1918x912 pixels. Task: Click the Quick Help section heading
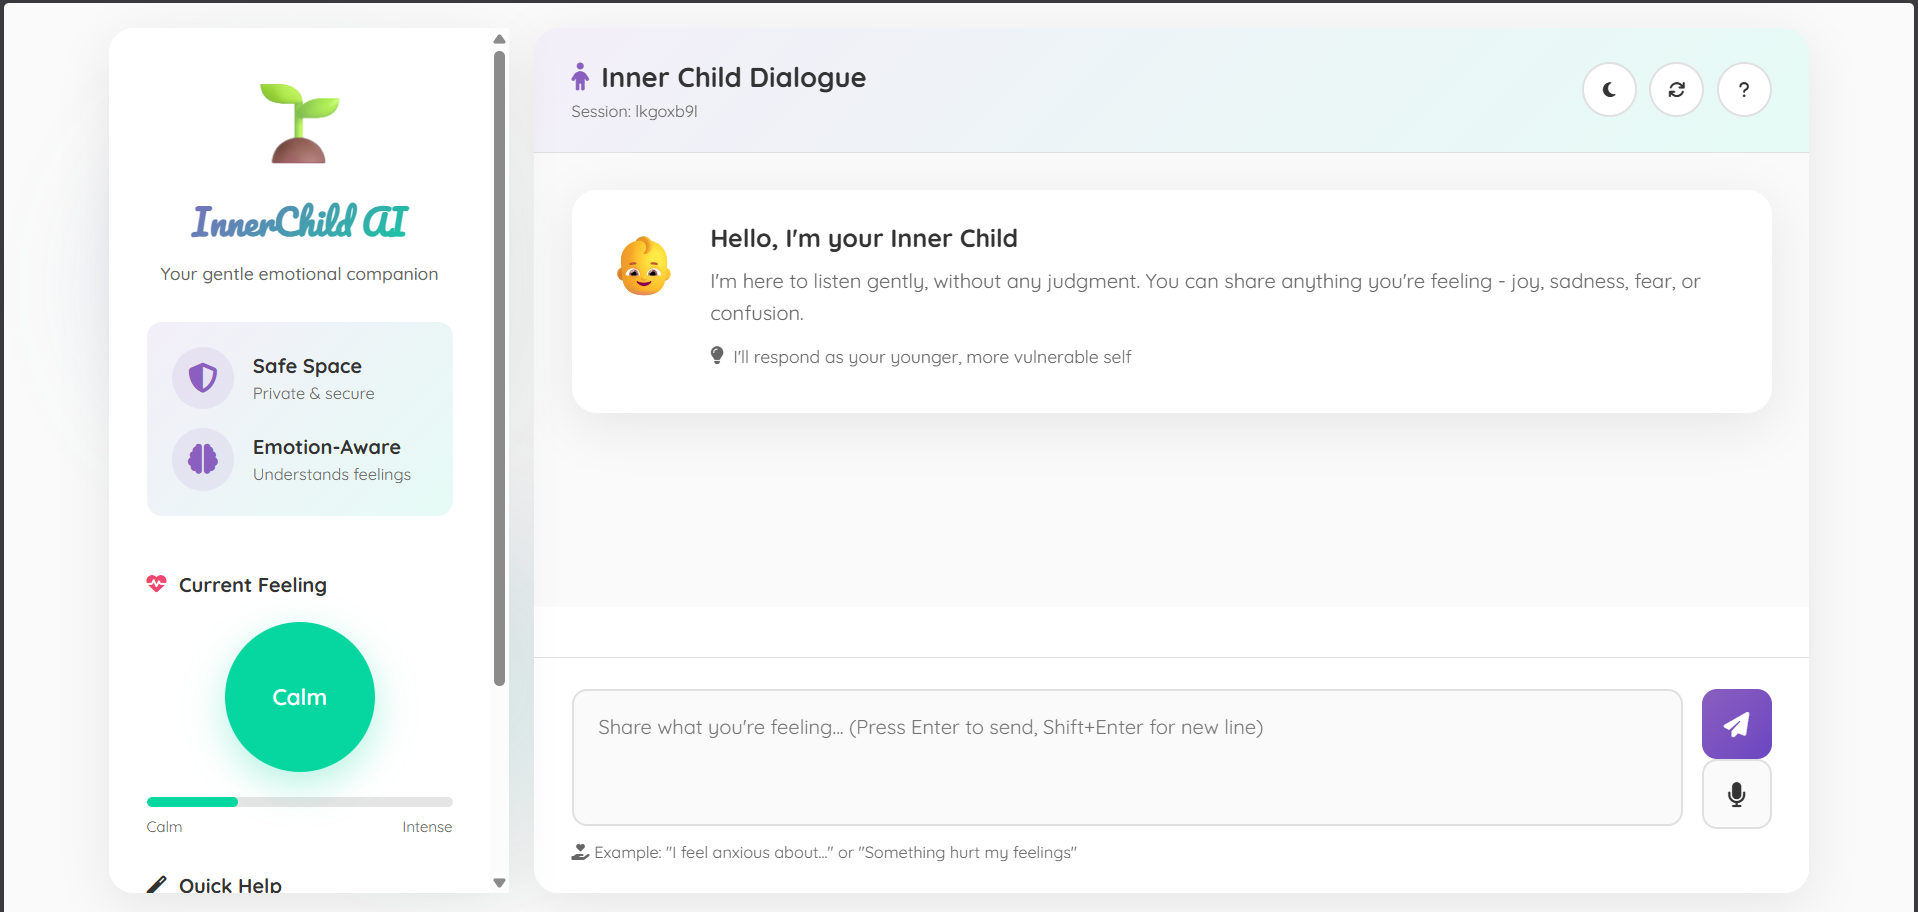coord(230,885)
